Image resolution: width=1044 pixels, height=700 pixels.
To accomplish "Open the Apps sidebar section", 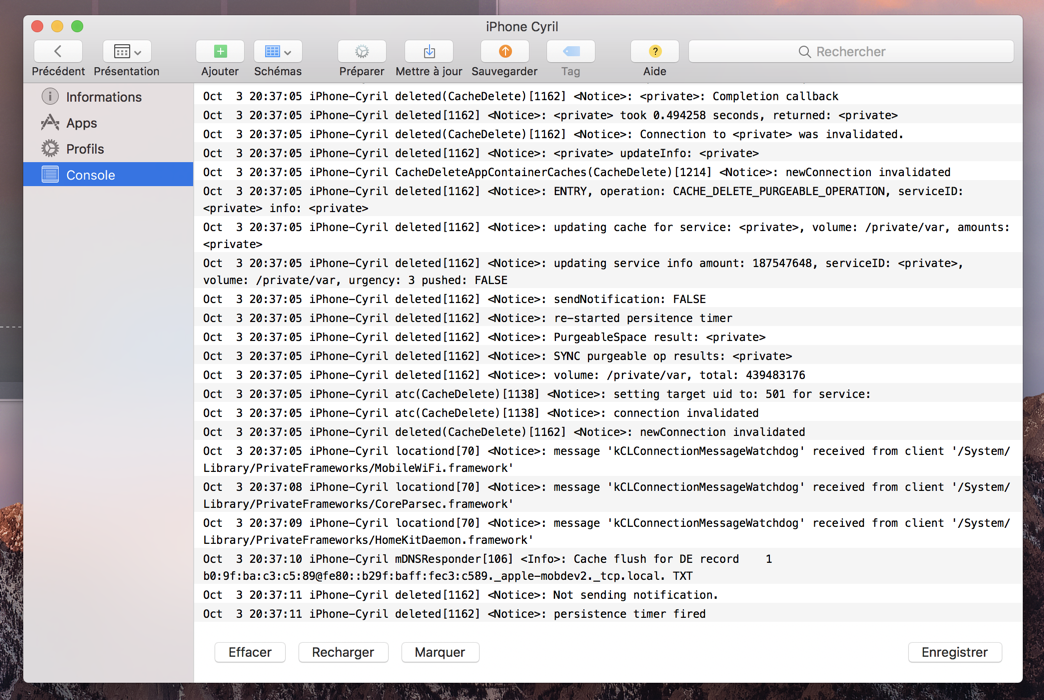I will pyautogui.click(x=81, y=123).
